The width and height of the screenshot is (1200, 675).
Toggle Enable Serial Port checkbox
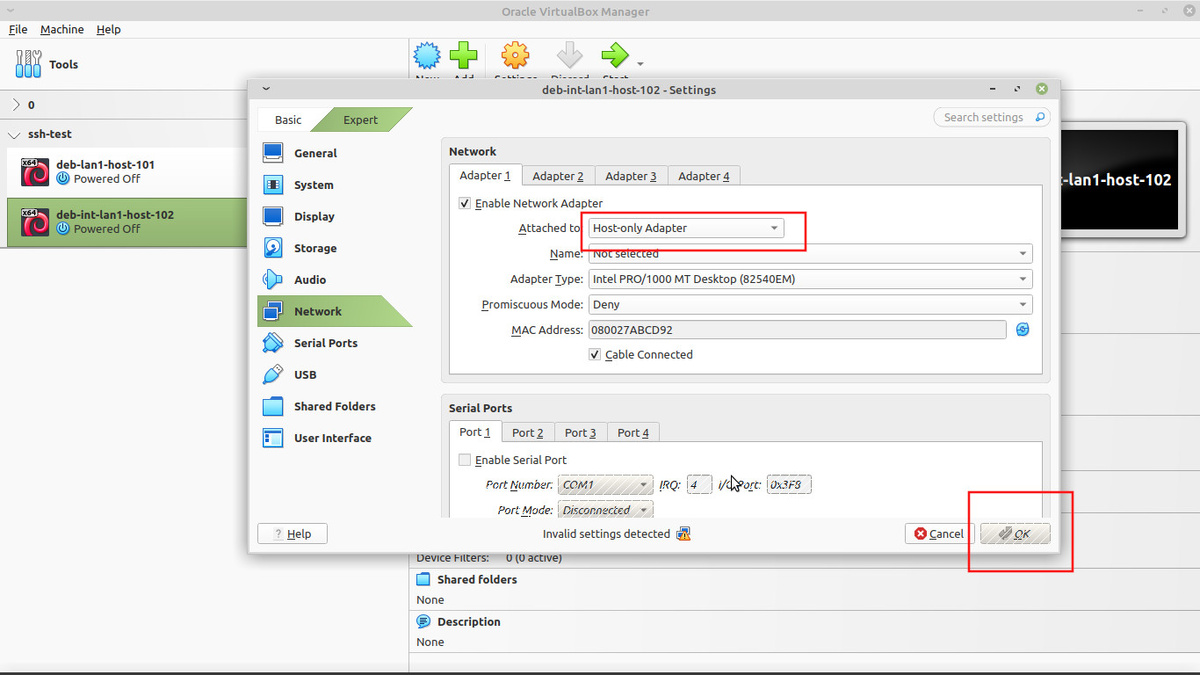point(464,460)
